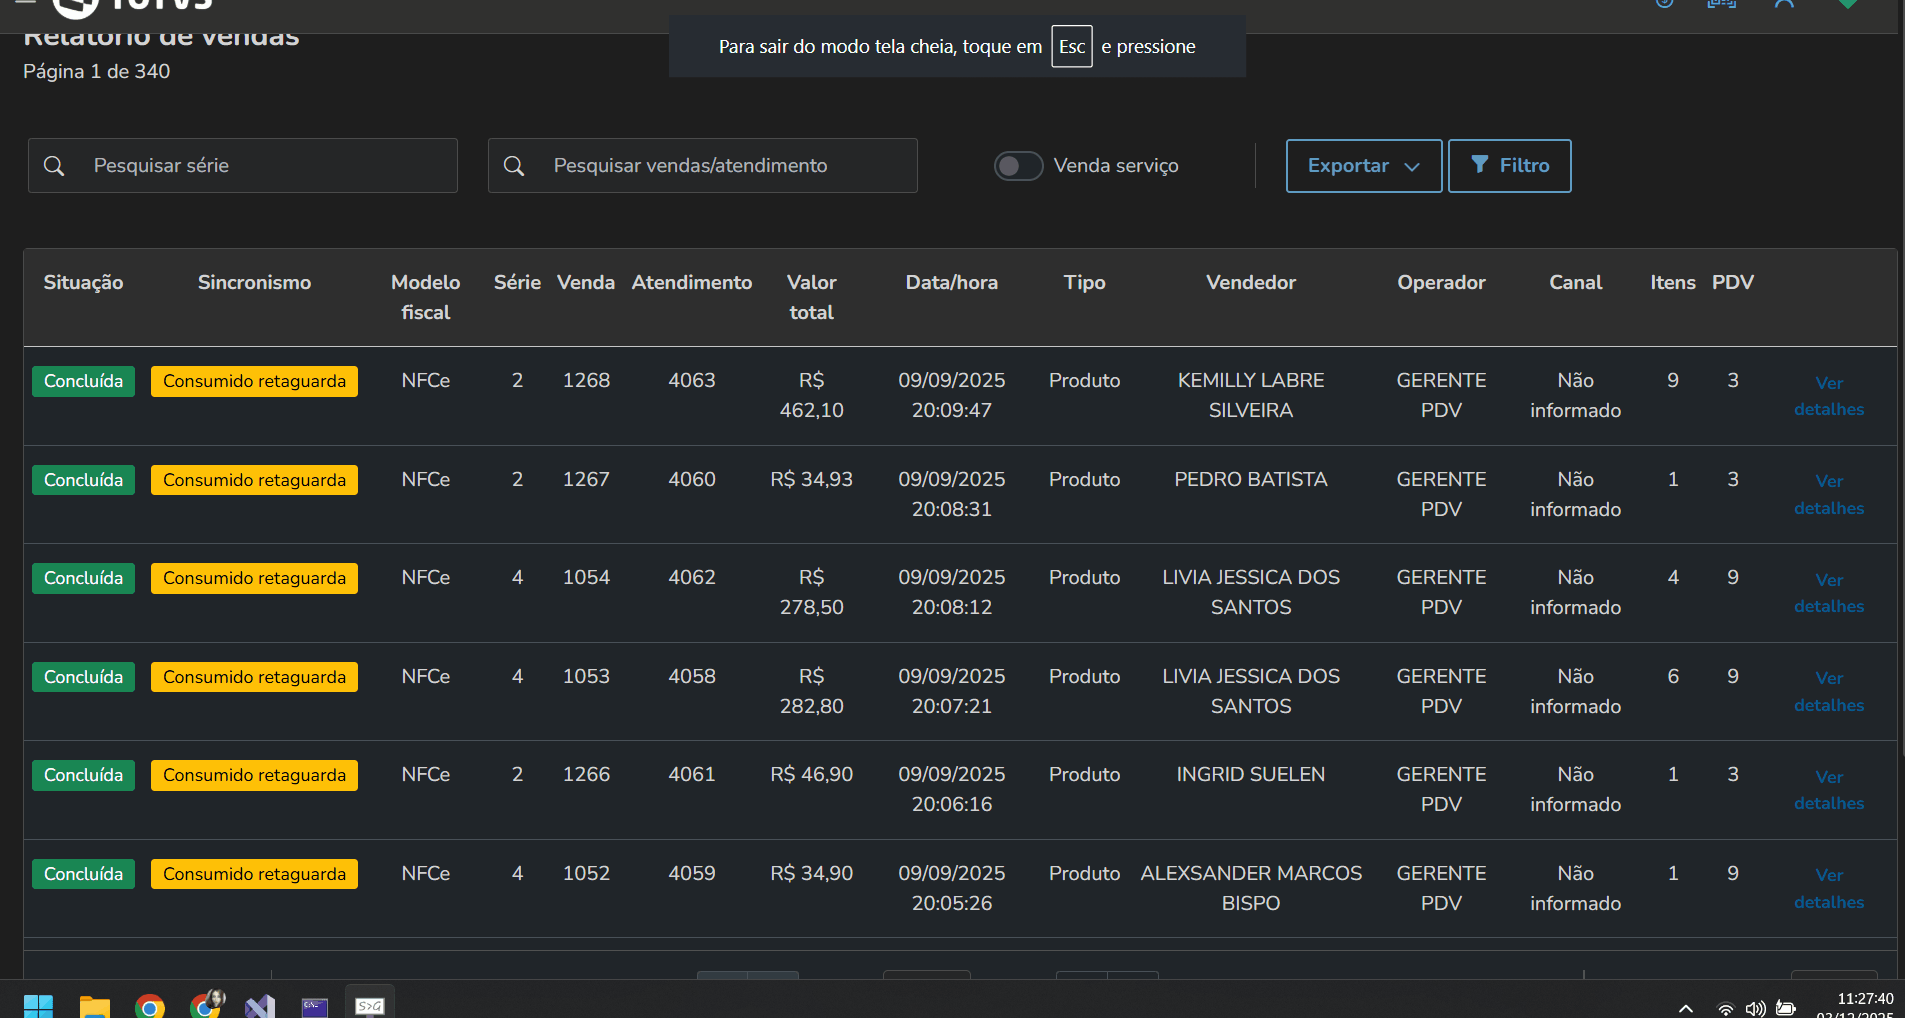
Task: Open Google Chrome from the taskbar
Action: (150, 1006)
